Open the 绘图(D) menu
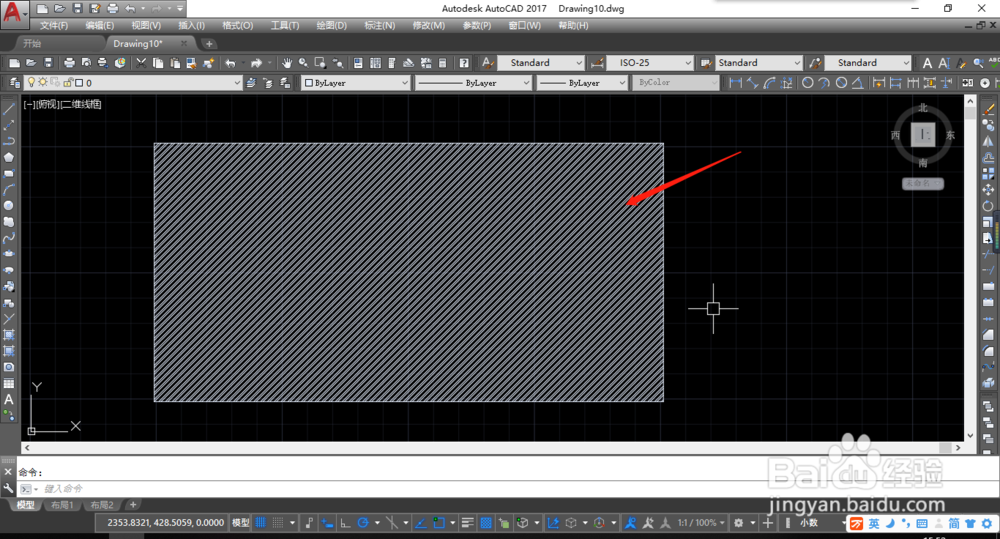The height and width of the screenshot is (539, 1000). tap(332, 26)
